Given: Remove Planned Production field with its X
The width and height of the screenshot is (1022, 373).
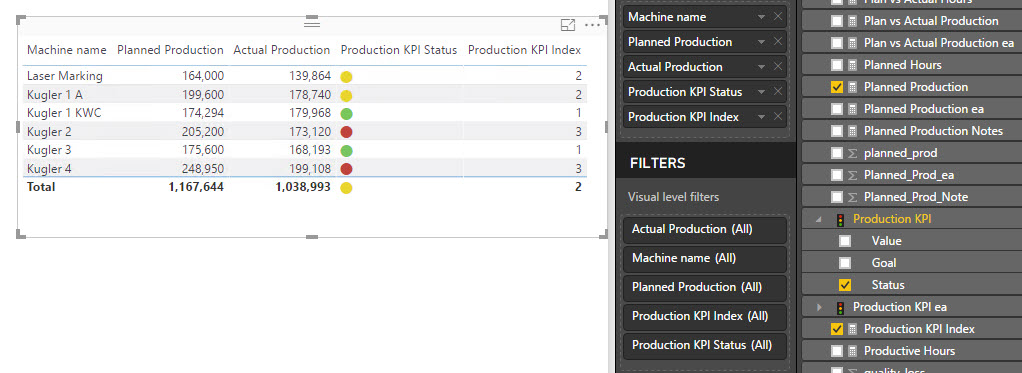Looking at the screenshot, I should pos(778,42).
